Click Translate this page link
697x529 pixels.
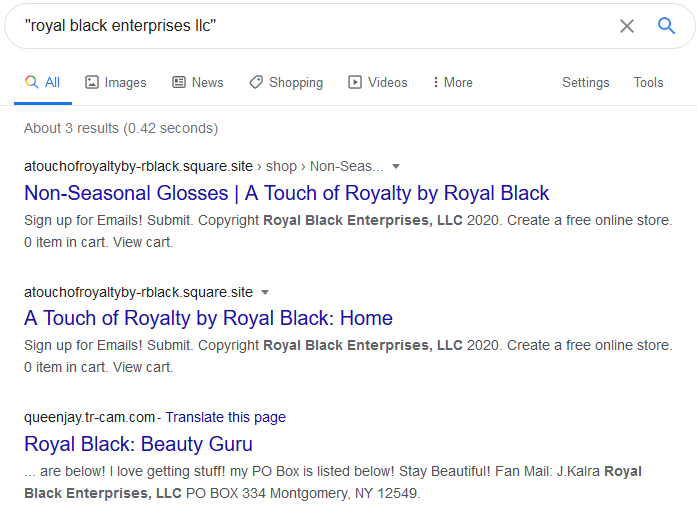point(225,417)
